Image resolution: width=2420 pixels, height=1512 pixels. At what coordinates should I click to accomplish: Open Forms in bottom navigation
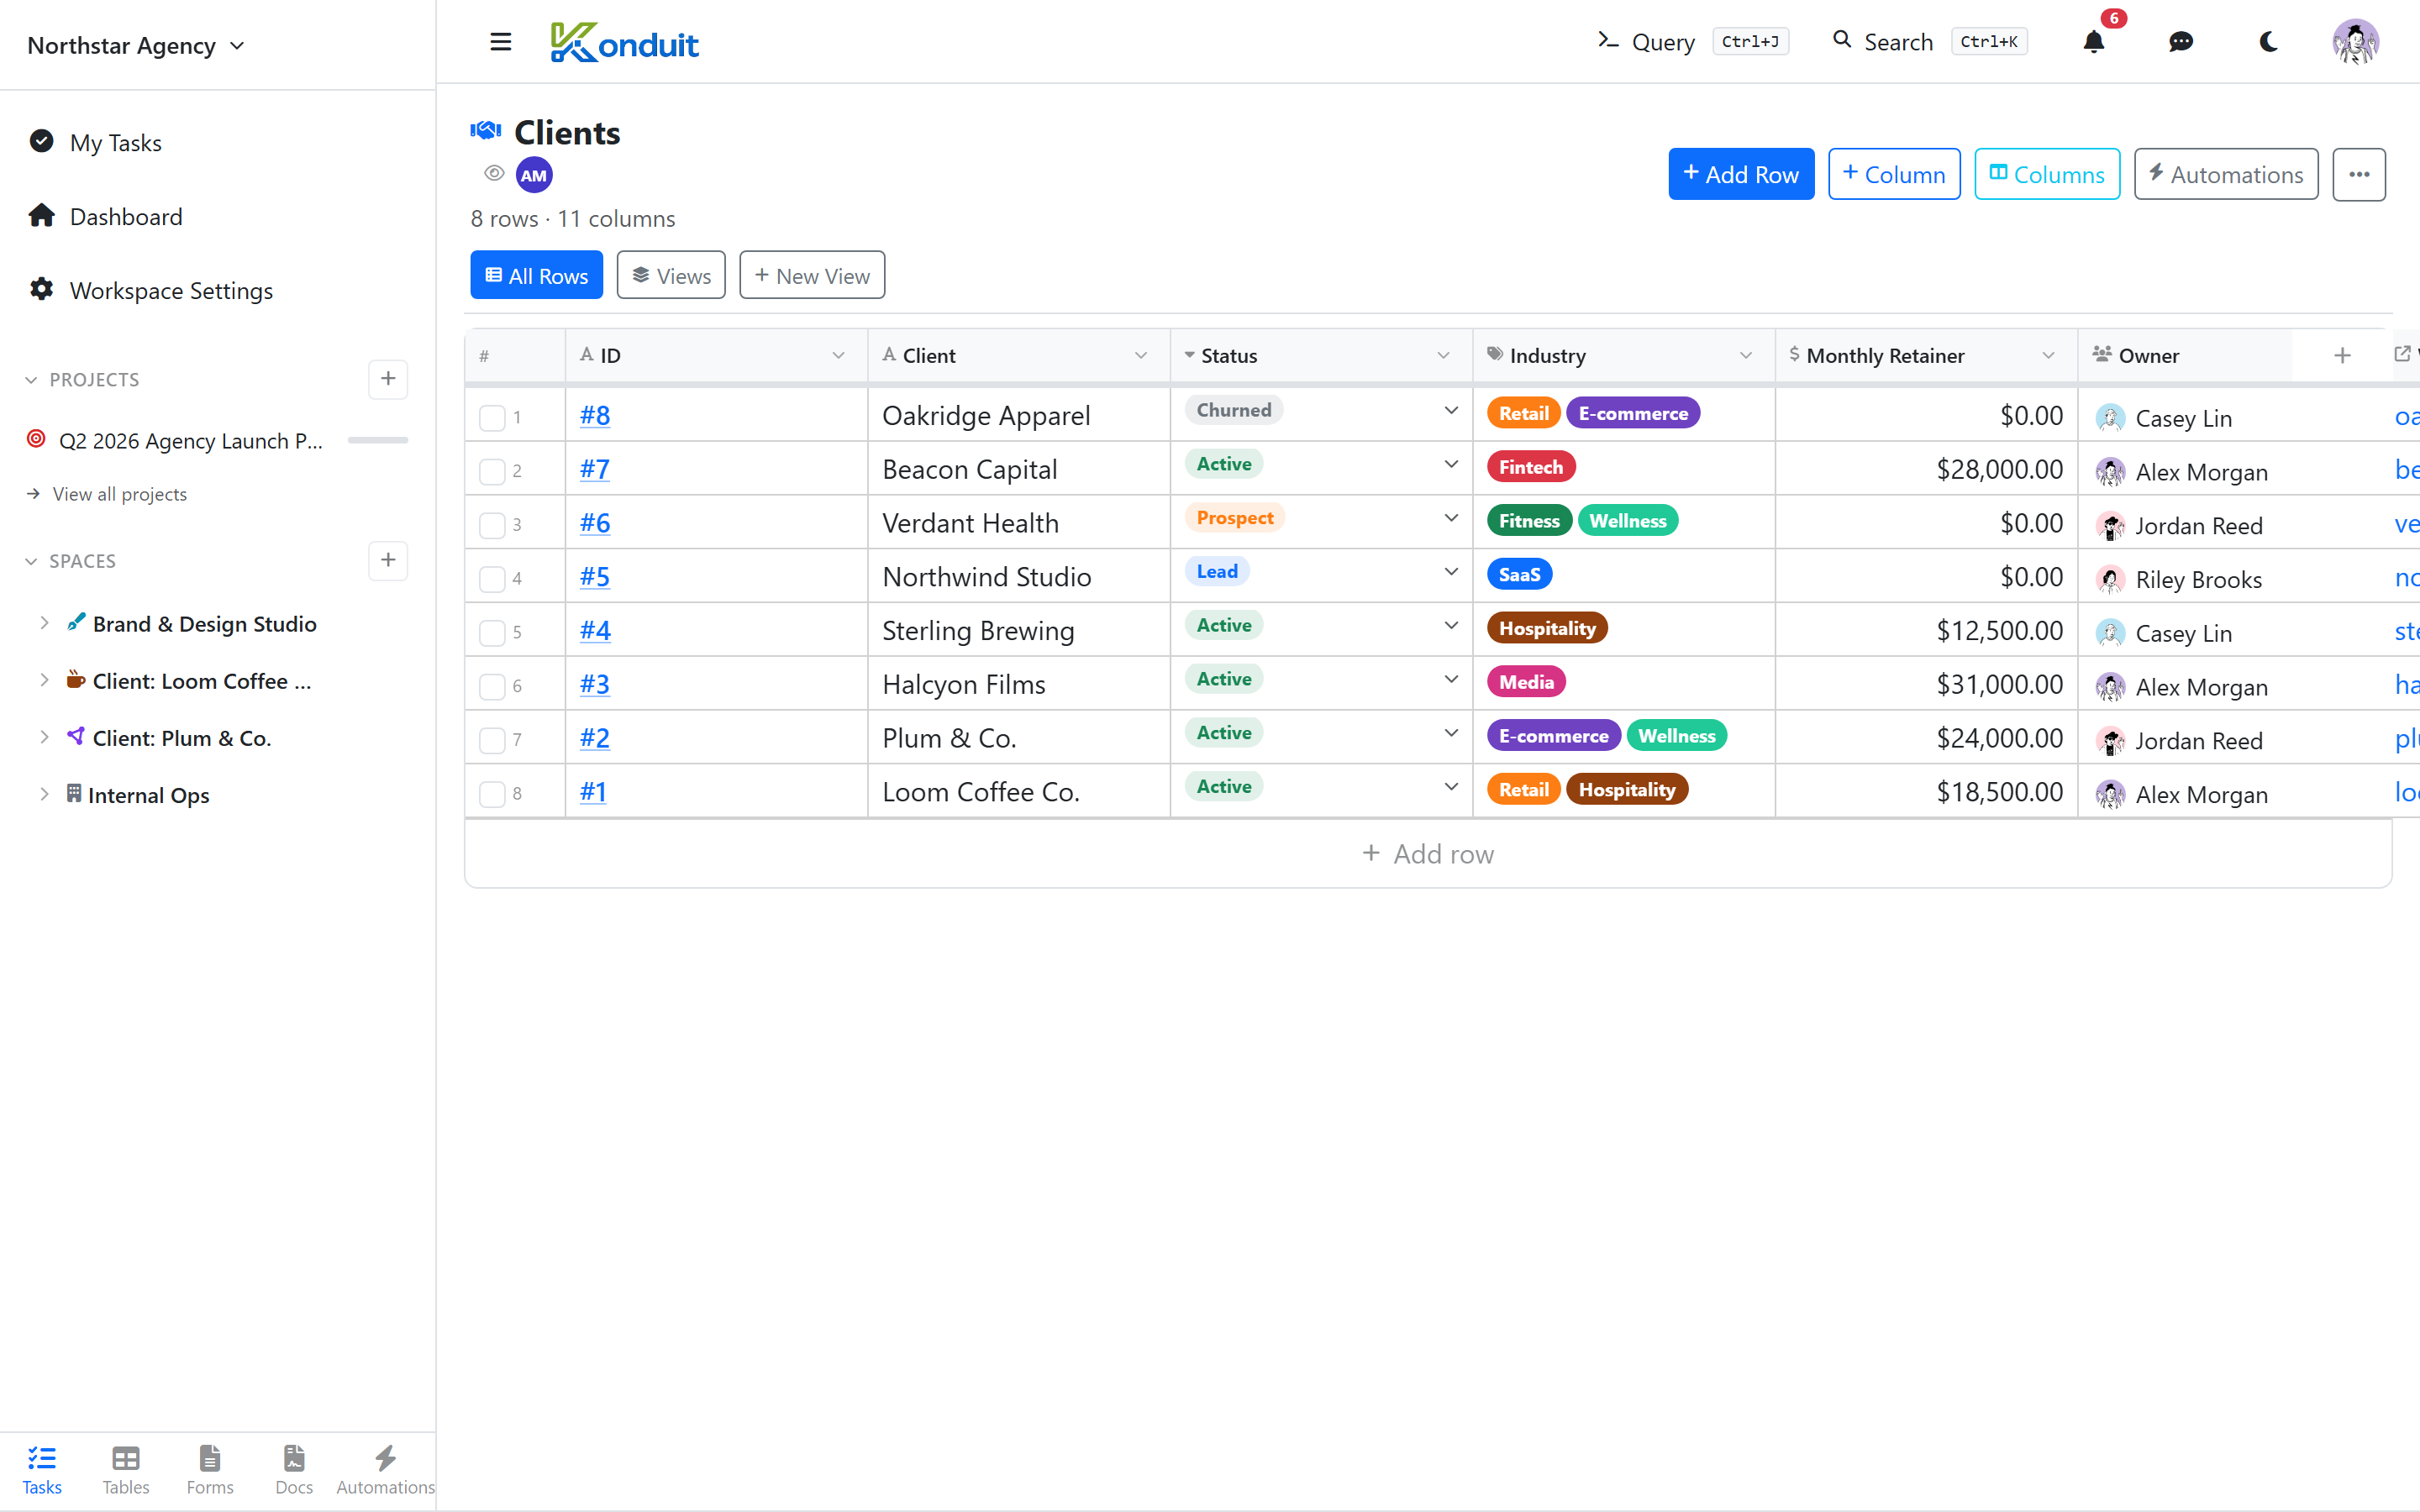coord(210,1470)
